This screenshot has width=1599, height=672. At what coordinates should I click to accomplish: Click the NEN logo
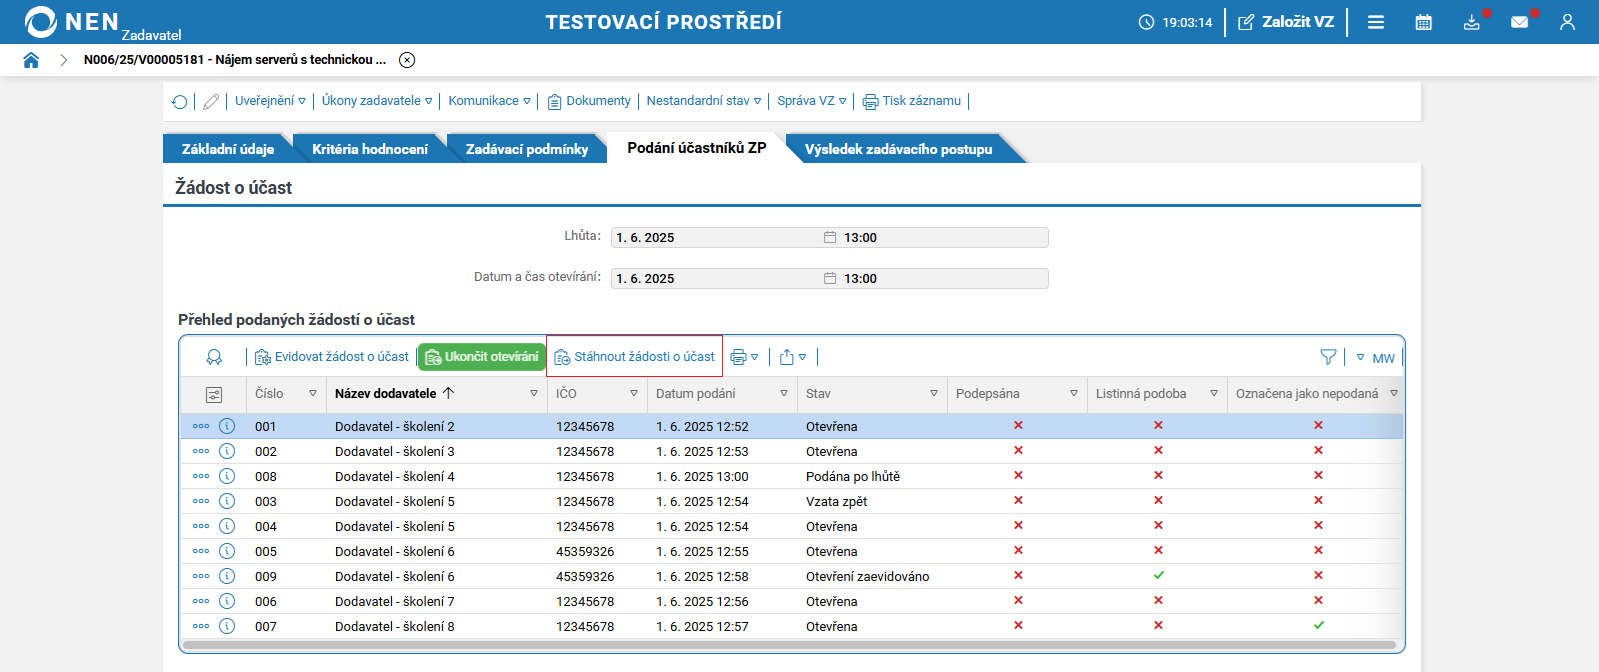(x=72, y=22)
